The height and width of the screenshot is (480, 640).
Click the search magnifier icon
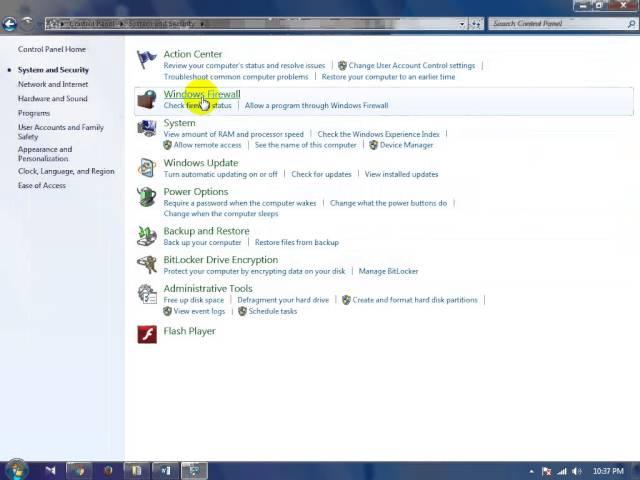point(631,24)
